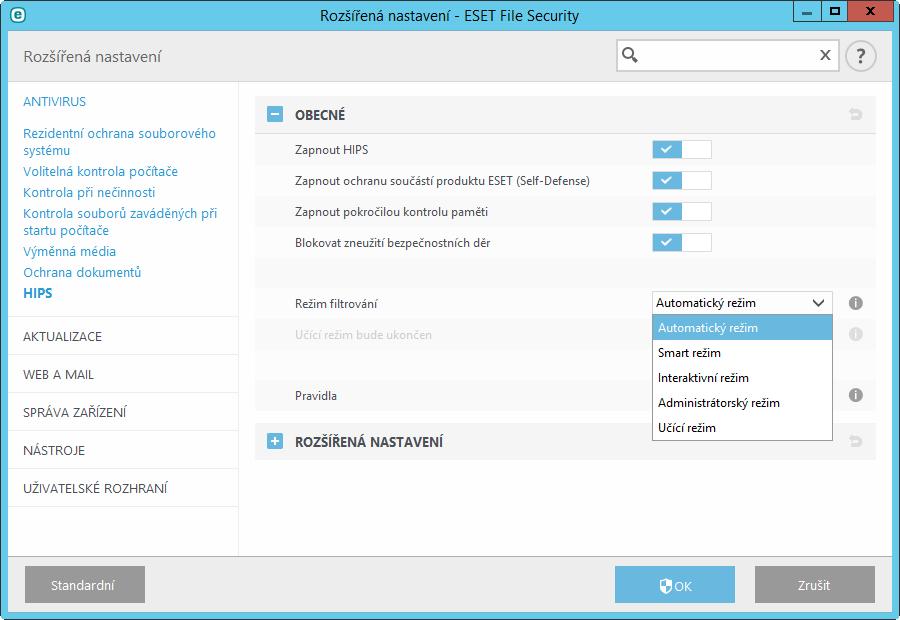This screenshot has height=620, width=900.
Task: Toggle Self-Defense protection switch
Action: coord(682,180)
